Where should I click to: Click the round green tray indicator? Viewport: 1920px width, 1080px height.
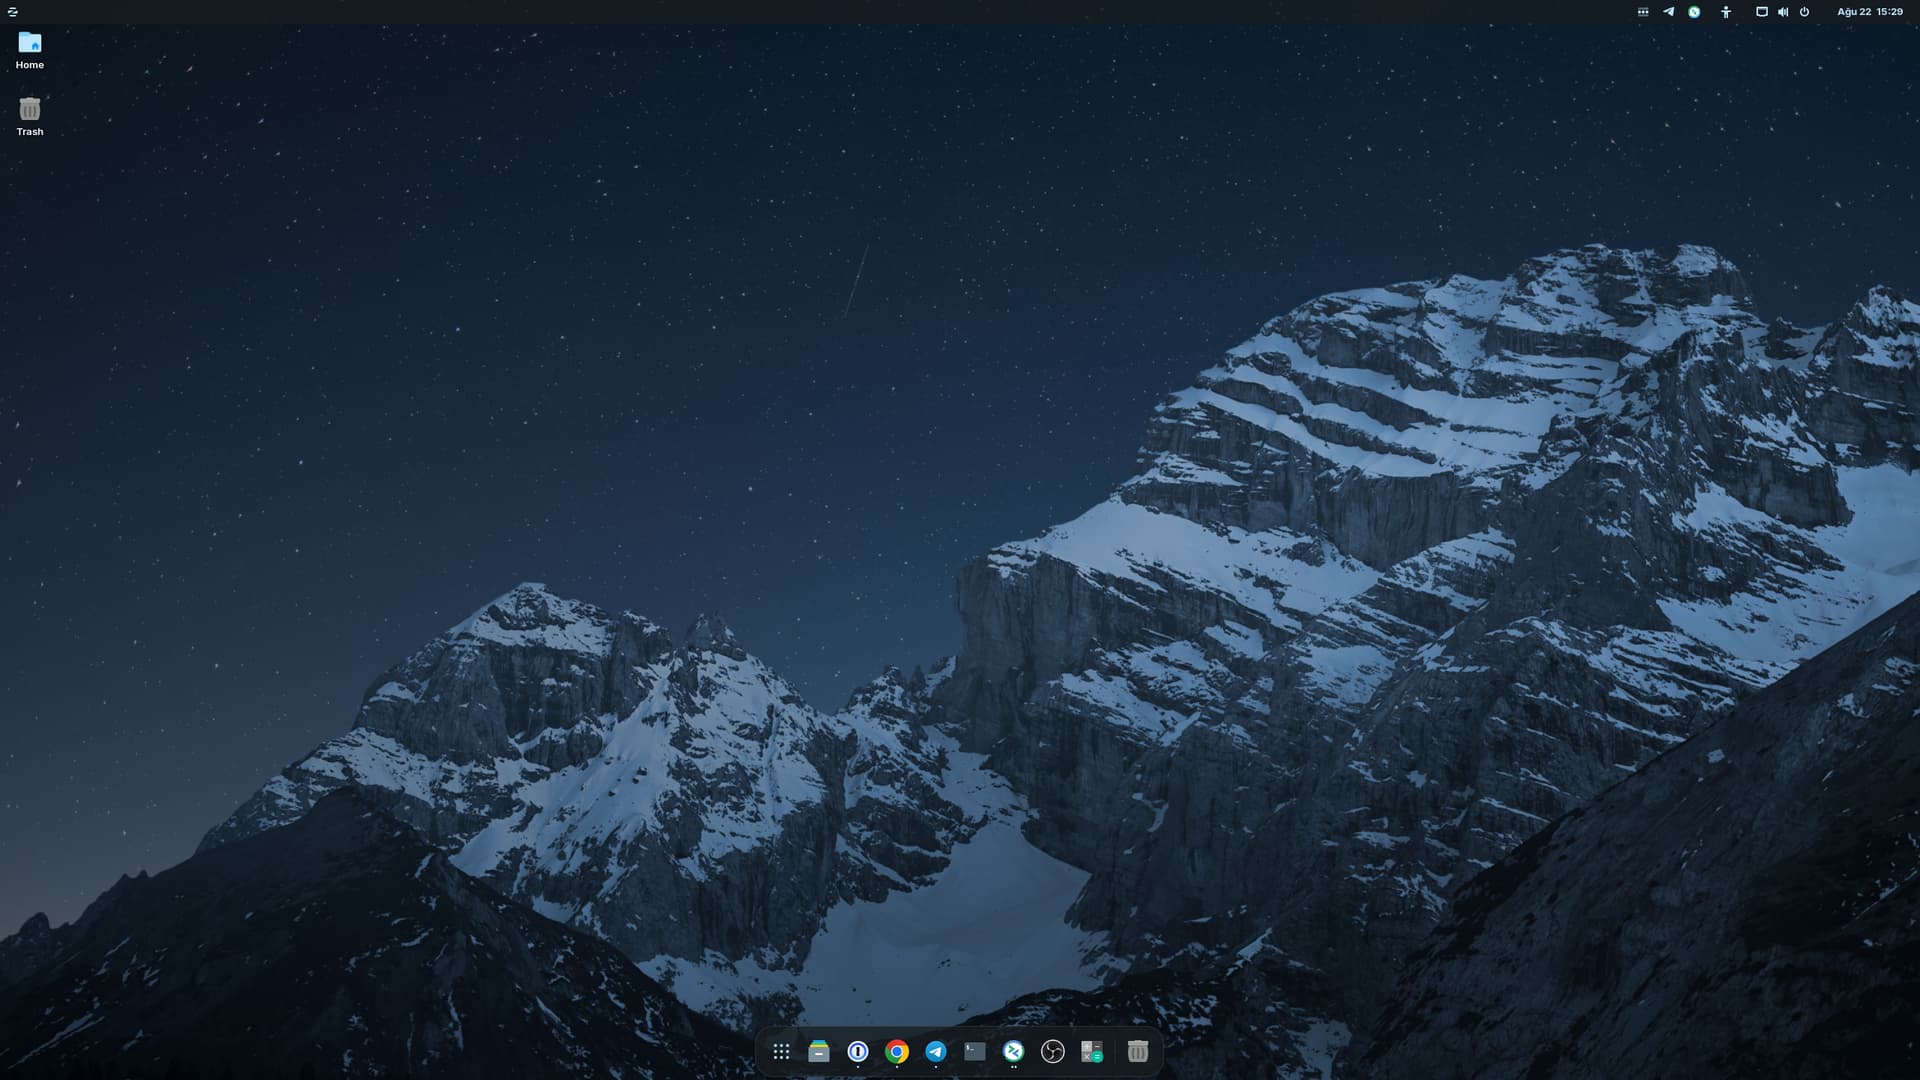[1694, 12]
